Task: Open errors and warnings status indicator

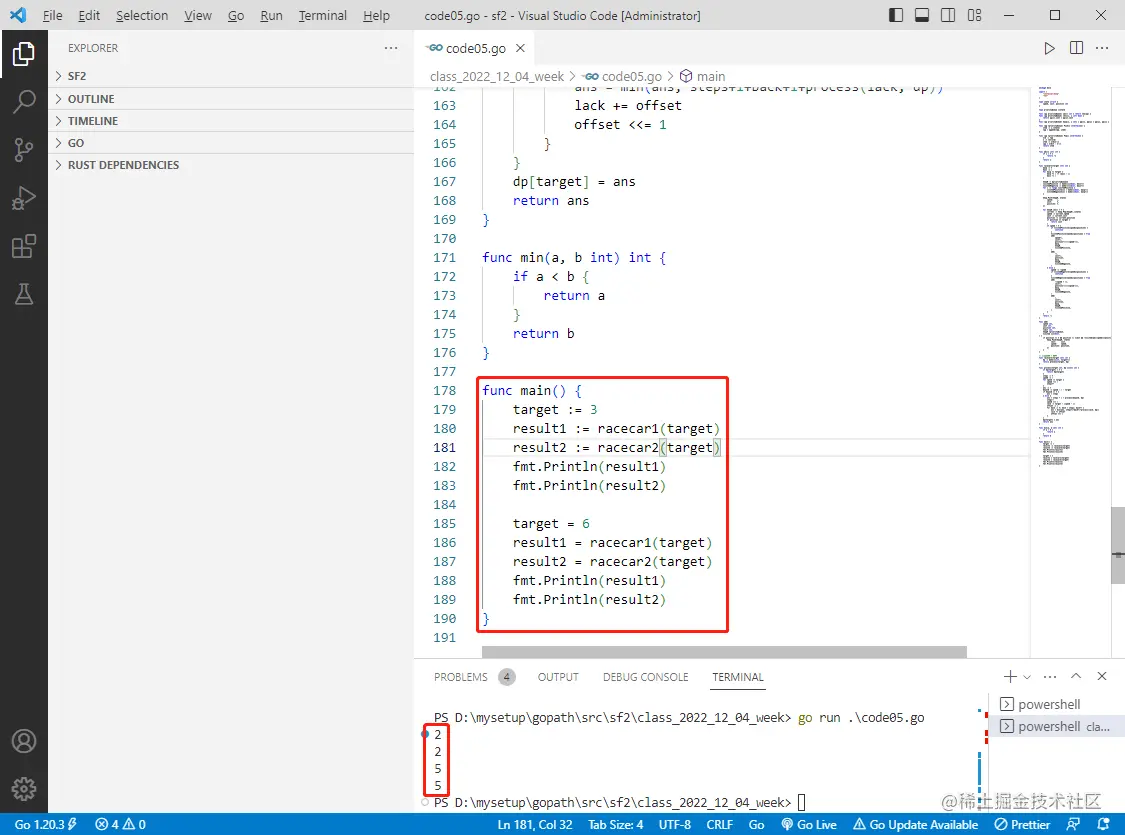Action: pyautogui.click(x=120, y=824)
